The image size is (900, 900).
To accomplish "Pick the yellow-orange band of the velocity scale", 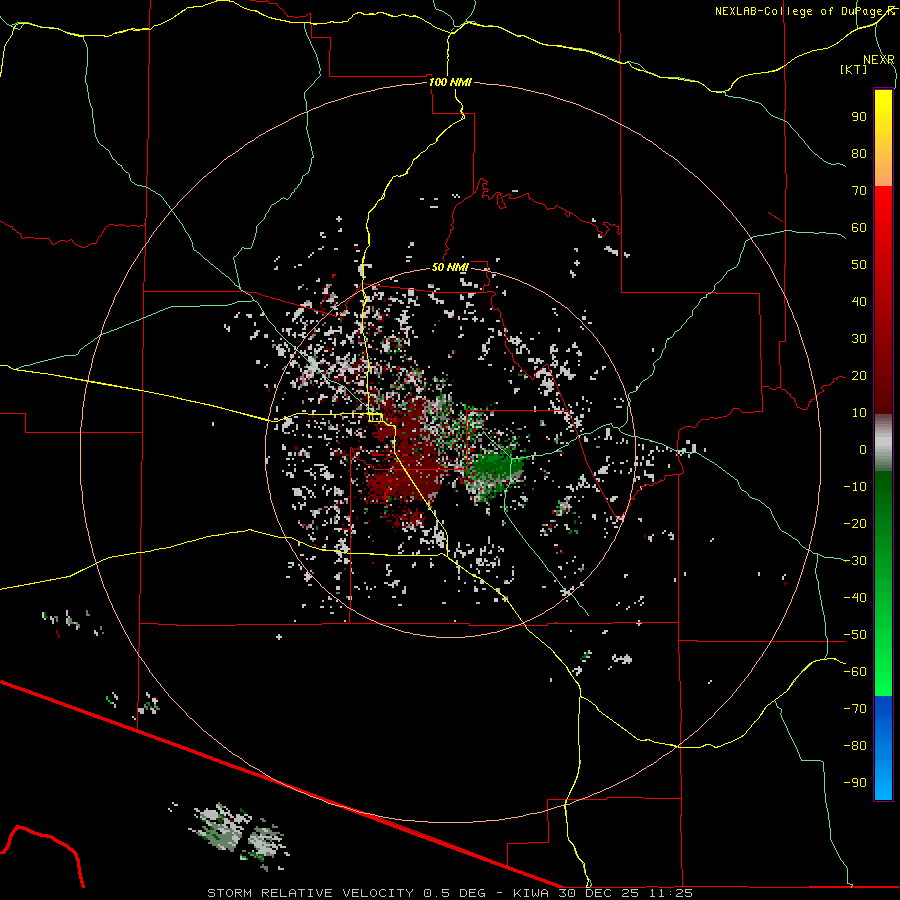I will pos(883,138).
